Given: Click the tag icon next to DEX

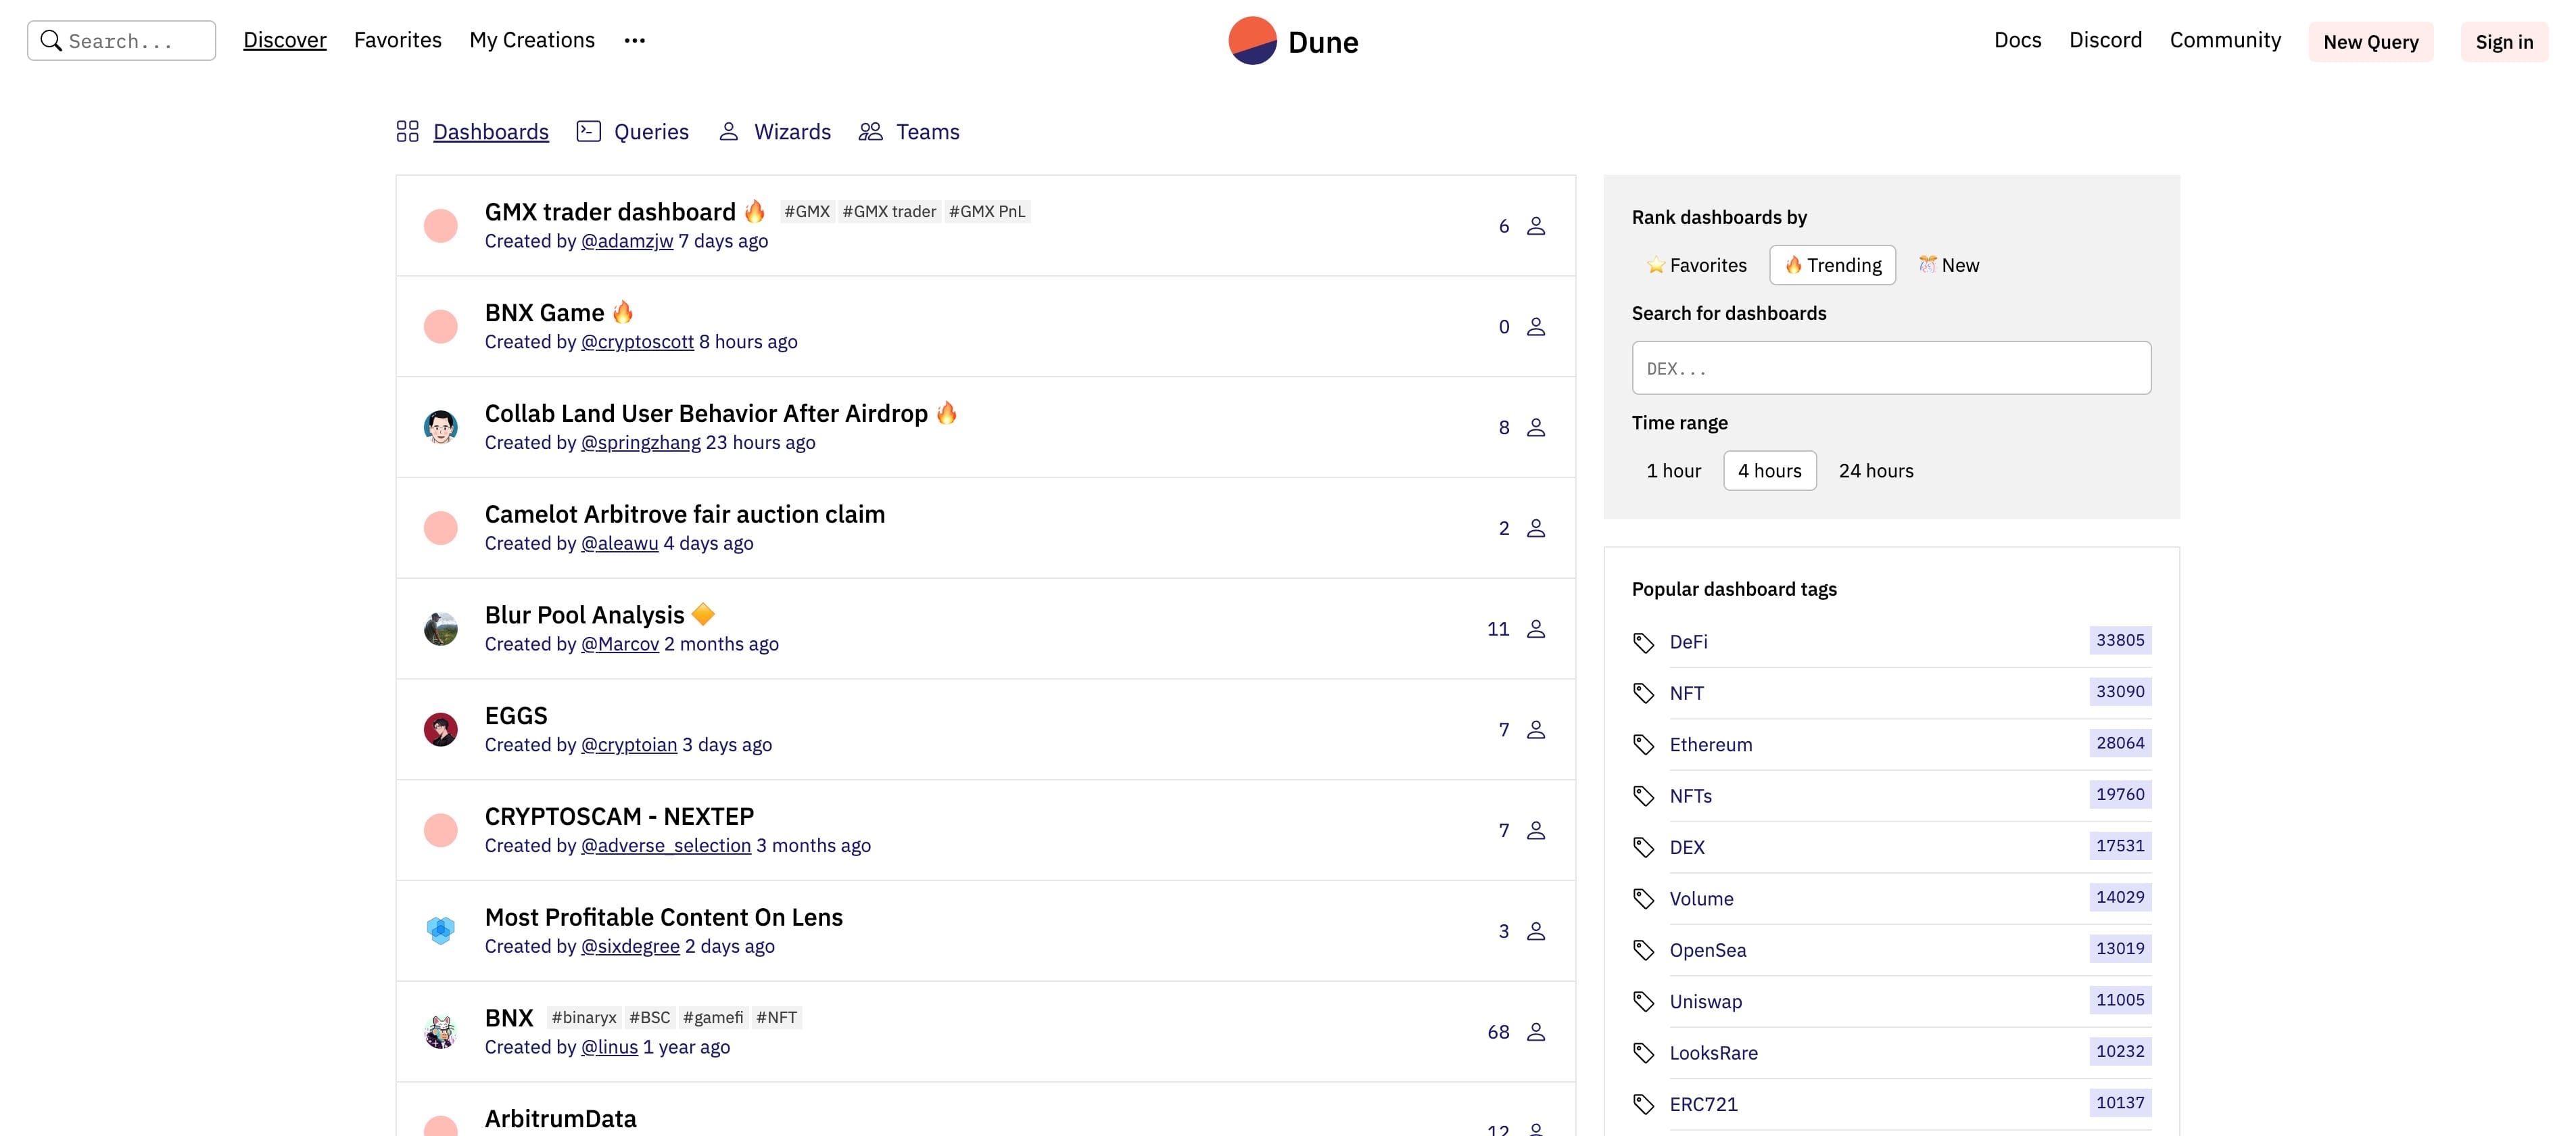Looking at the screenshot, I should click(1643, 847).
